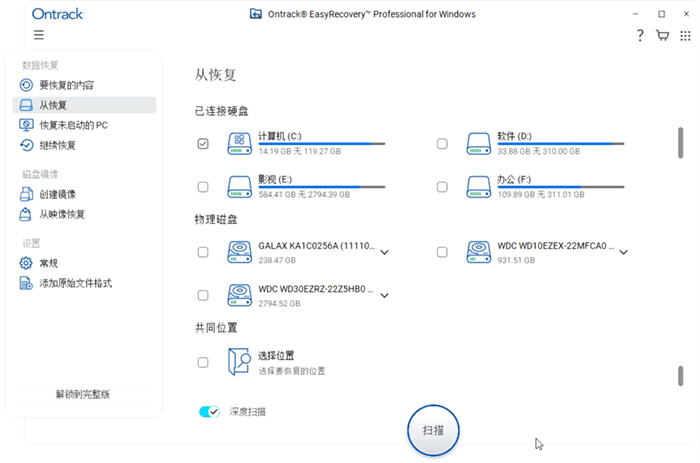The height and width of the screenshot is (463, 700).
Task: Click the upper vertical scrollbar thumb
Action: (x=680, y=142)
